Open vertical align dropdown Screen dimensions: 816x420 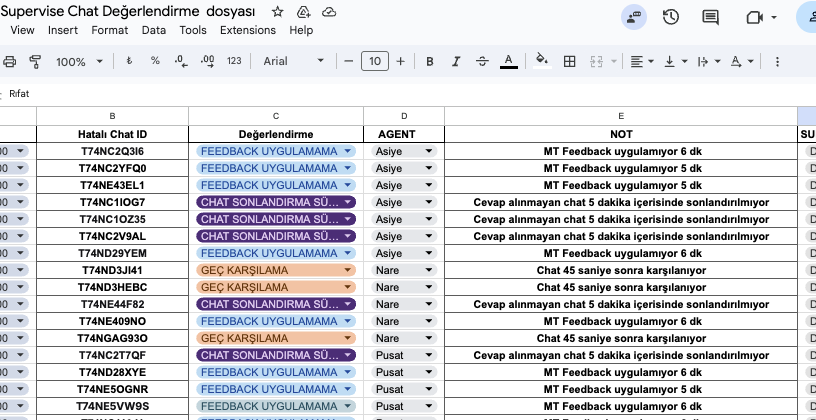click(x=676, y=61)
